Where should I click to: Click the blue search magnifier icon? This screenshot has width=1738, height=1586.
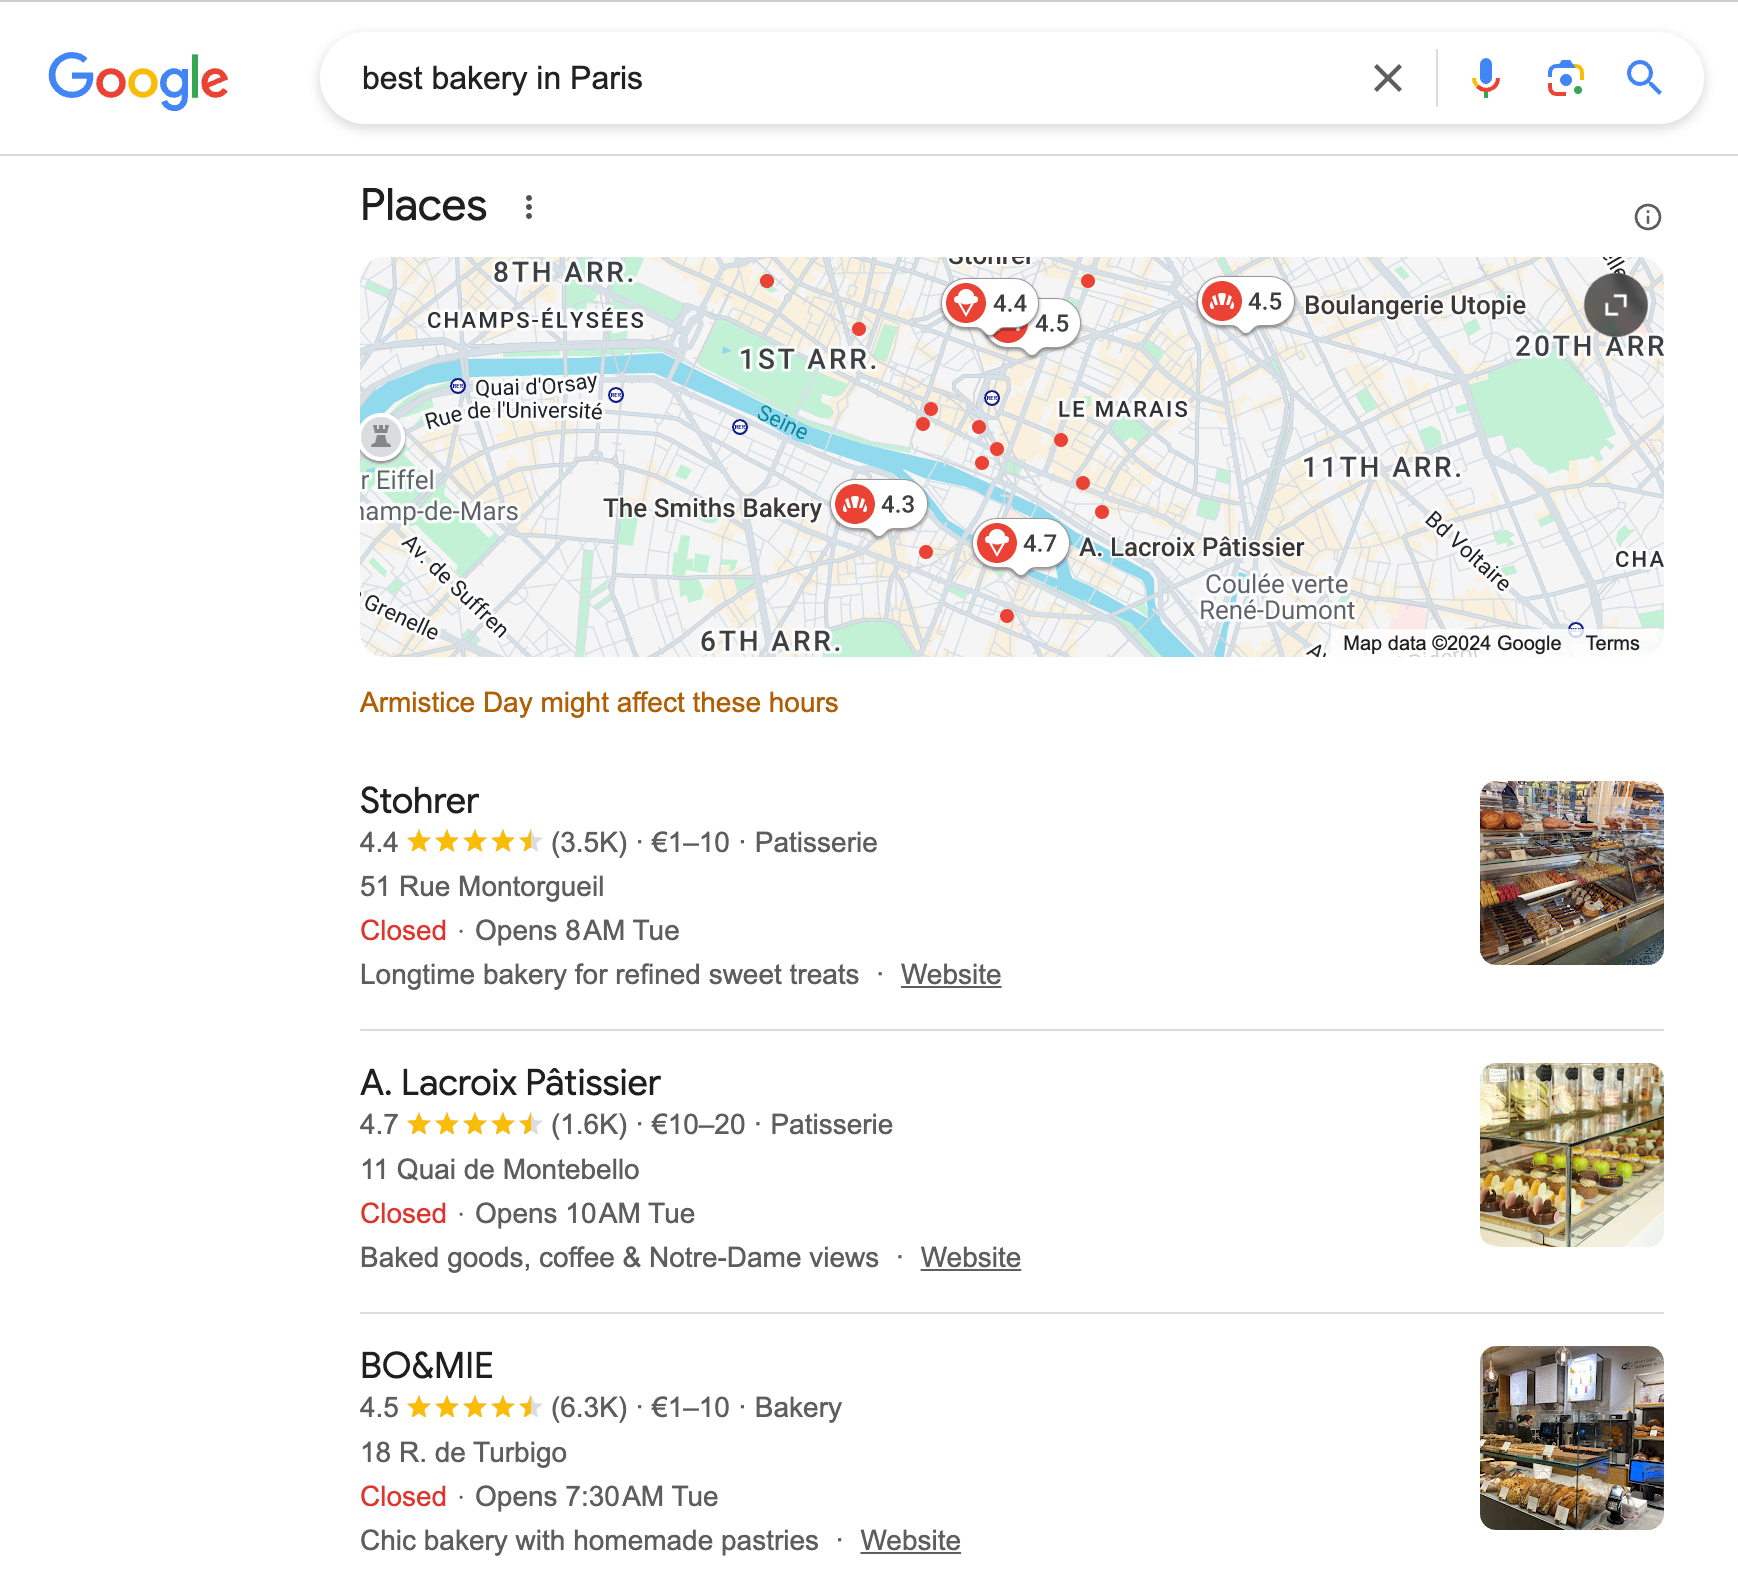click(1643, 78)
